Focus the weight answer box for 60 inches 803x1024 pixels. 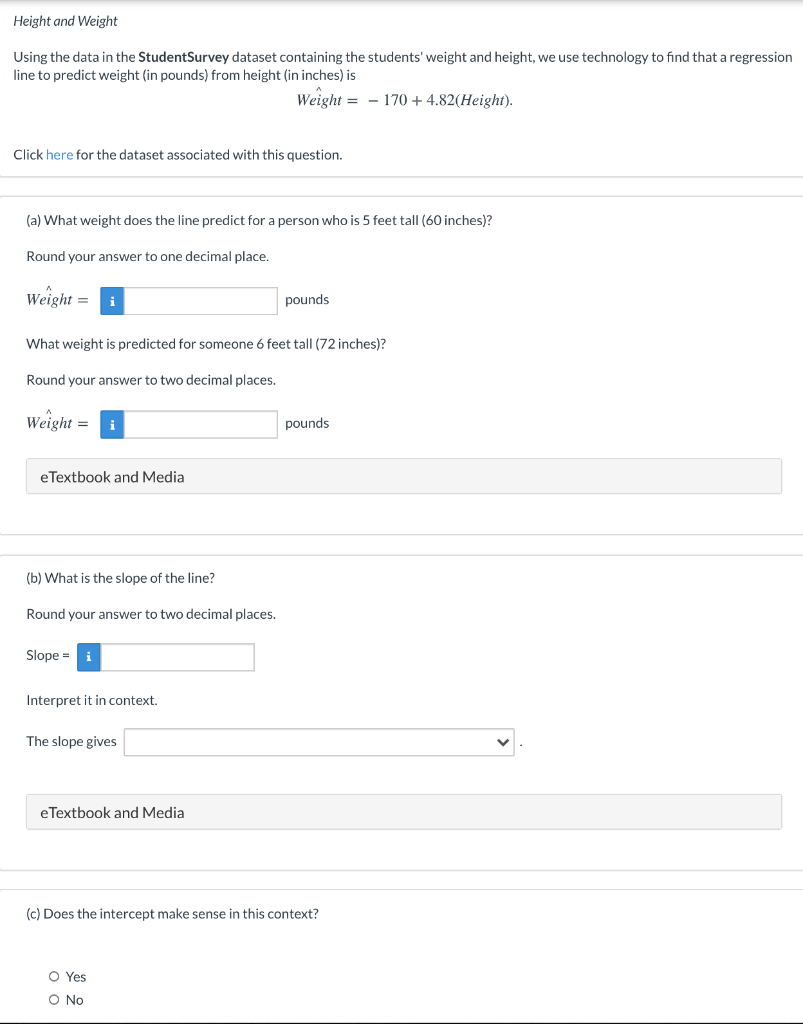point(200,300)
